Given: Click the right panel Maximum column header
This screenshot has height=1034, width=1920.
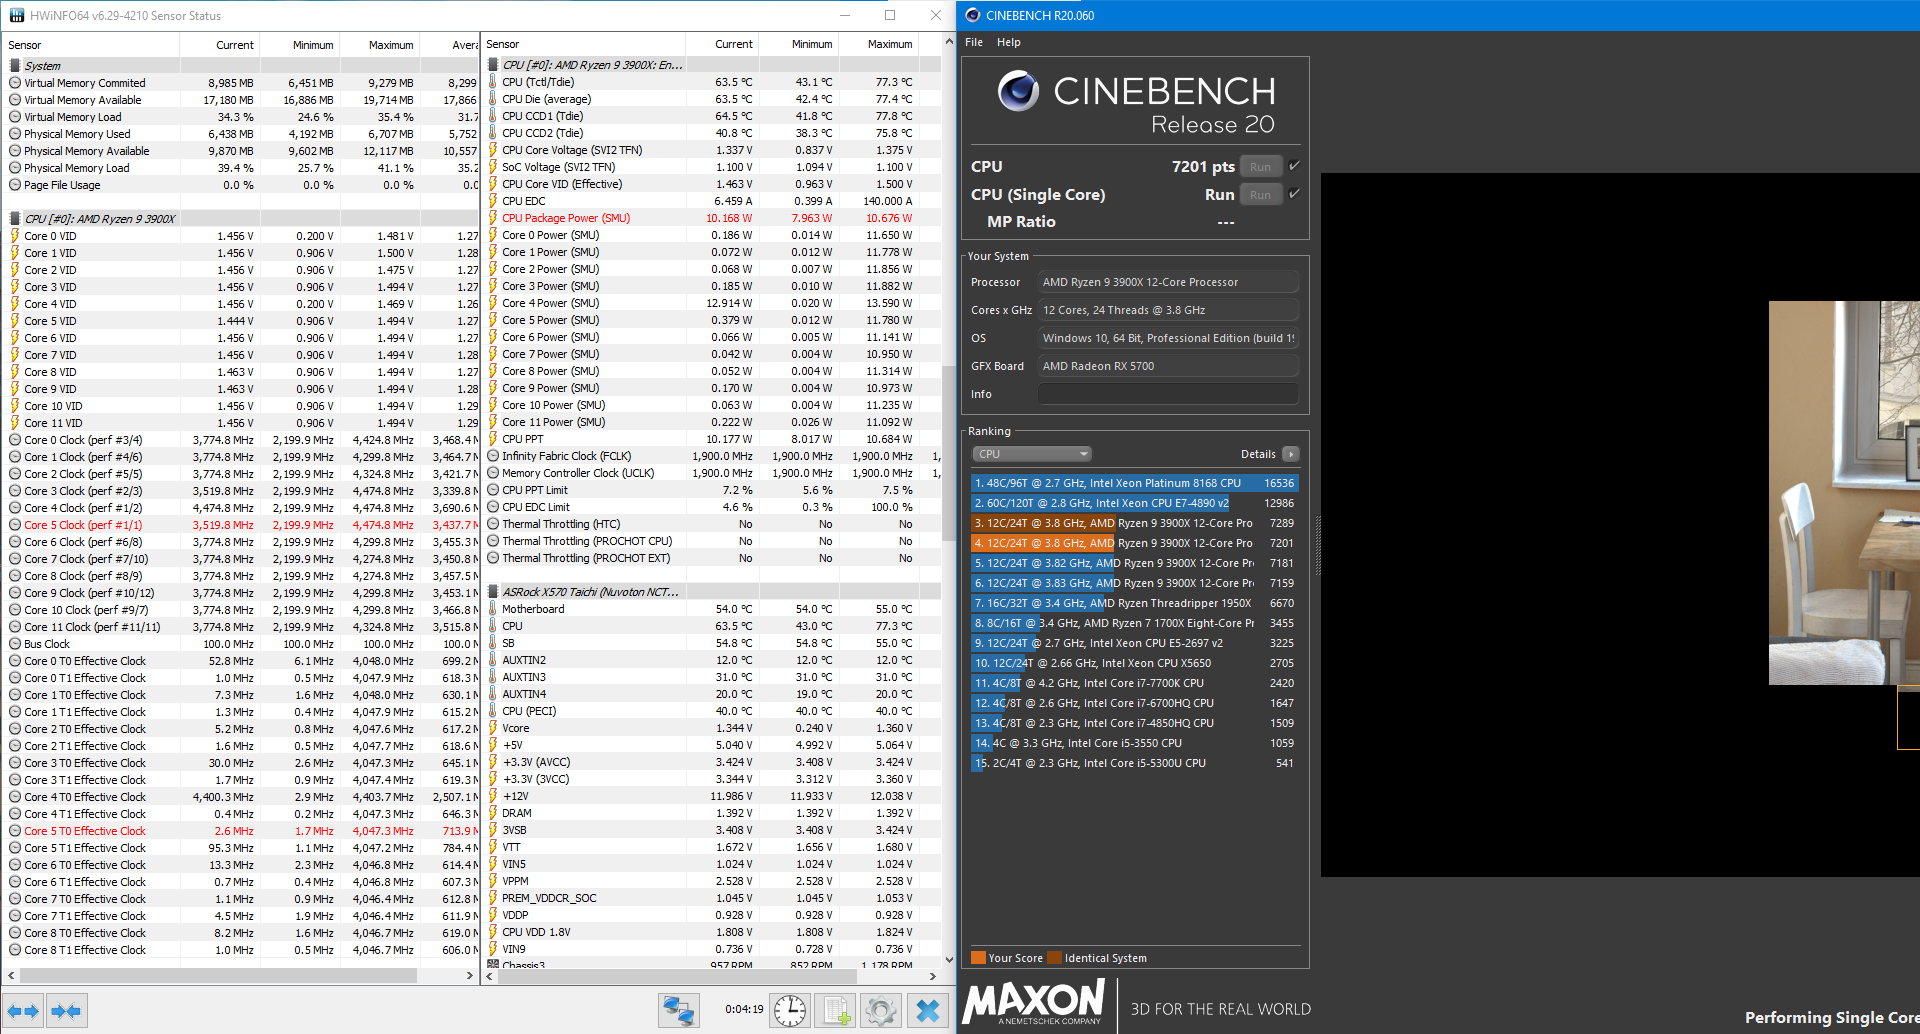Looking at the screenshot, I should (878, 45).
